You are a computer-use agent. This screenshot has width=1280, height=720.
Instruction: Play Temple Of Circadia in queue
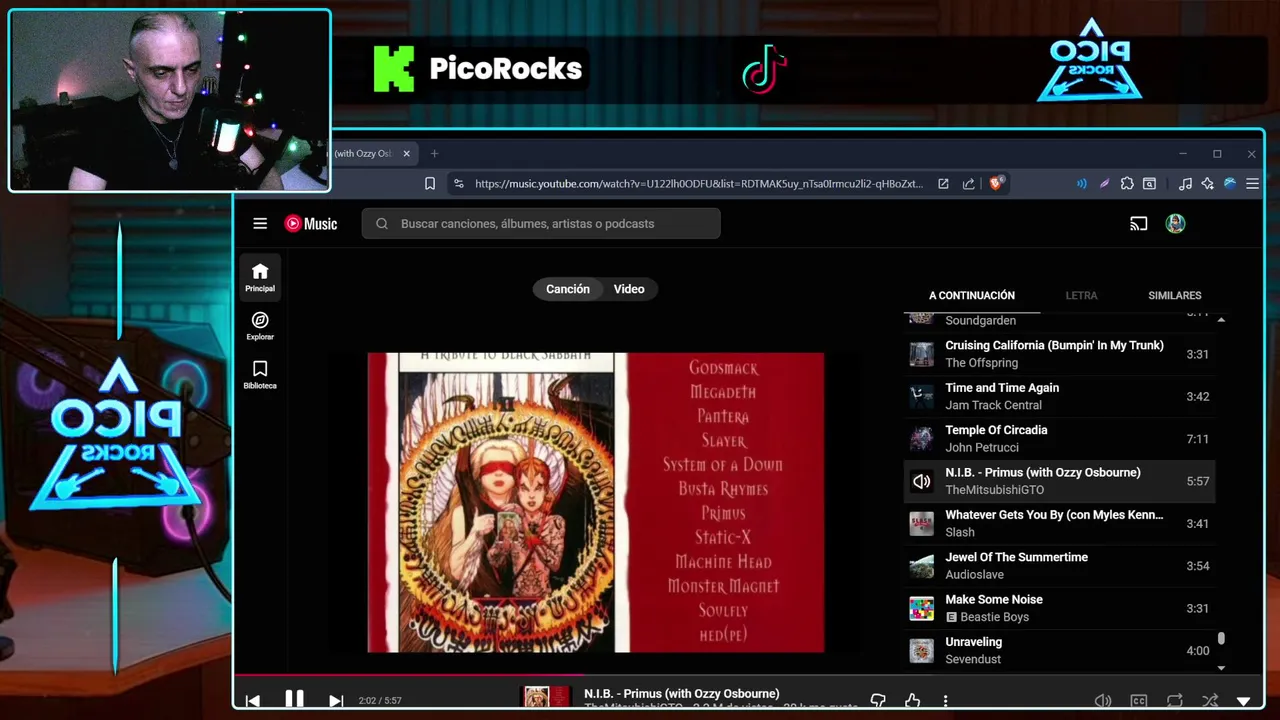pyautogui.click(x=1060, y=439)
